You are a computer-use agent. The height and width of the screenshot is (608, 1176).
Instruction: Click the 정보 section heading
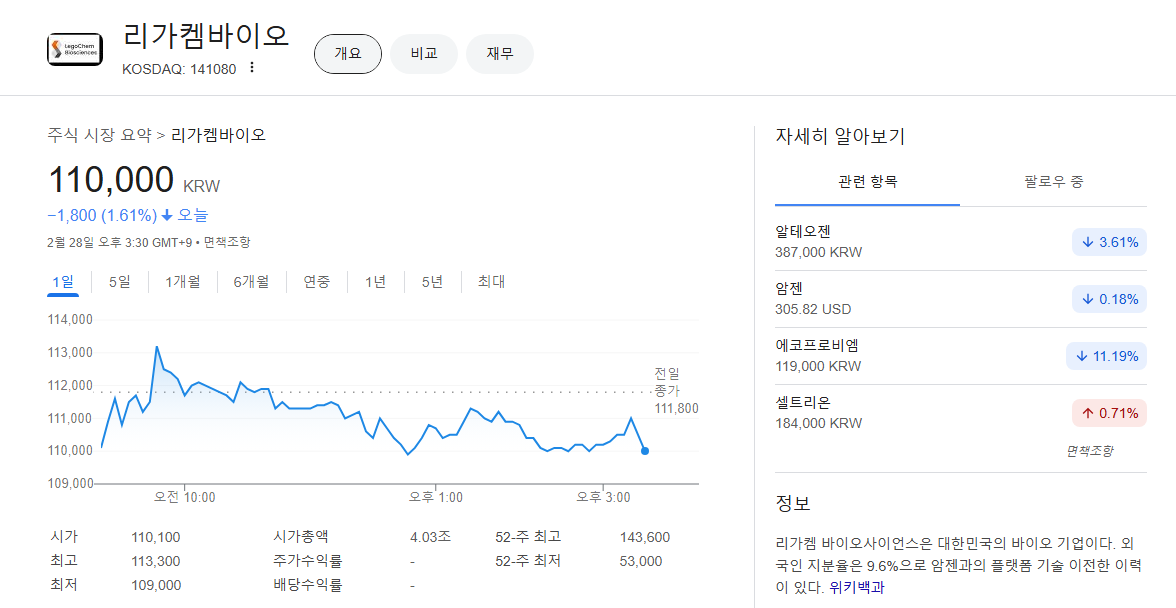pyautogui.click(x=793, y=503)
